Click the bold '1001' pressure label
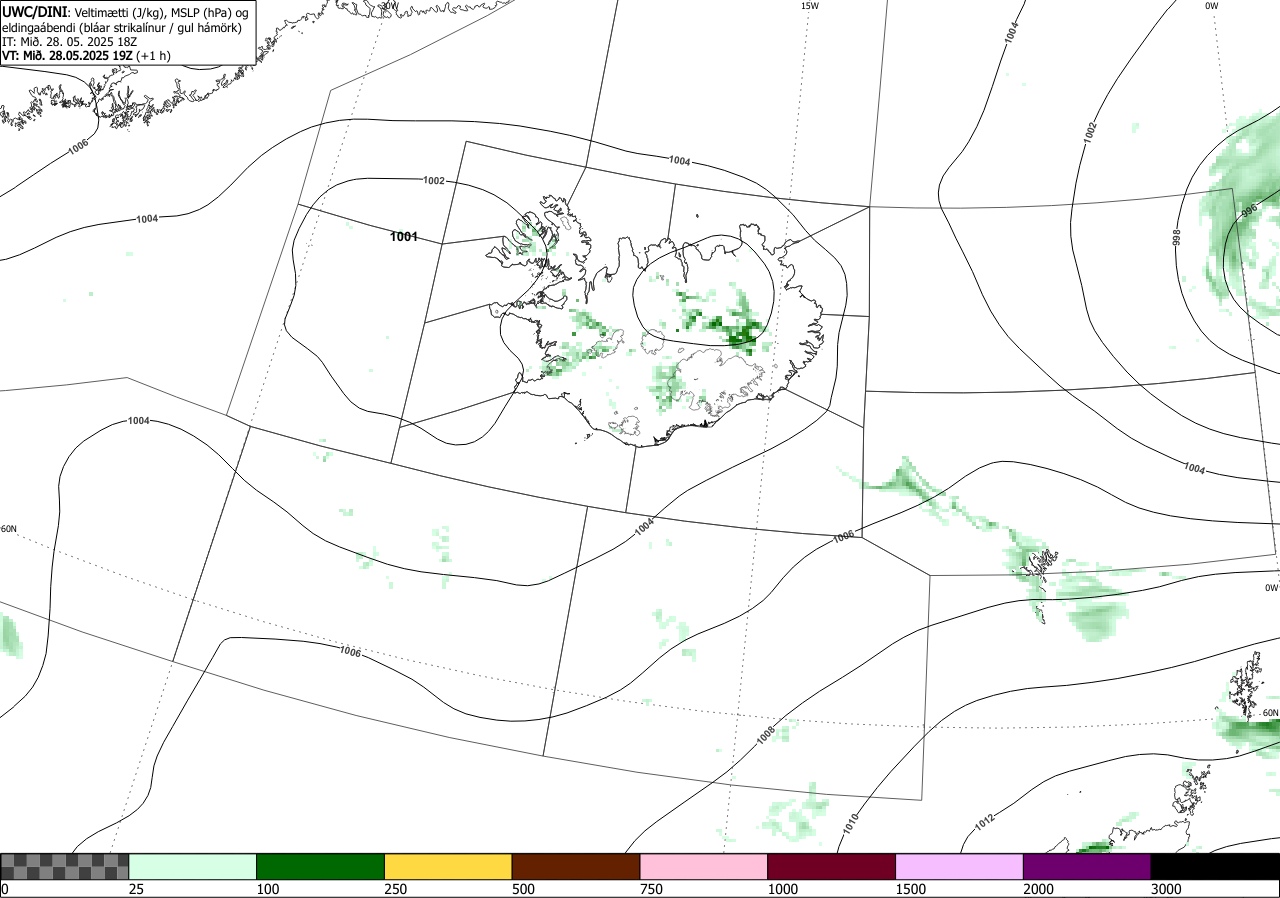1280x898 pixels. [403, 237]
